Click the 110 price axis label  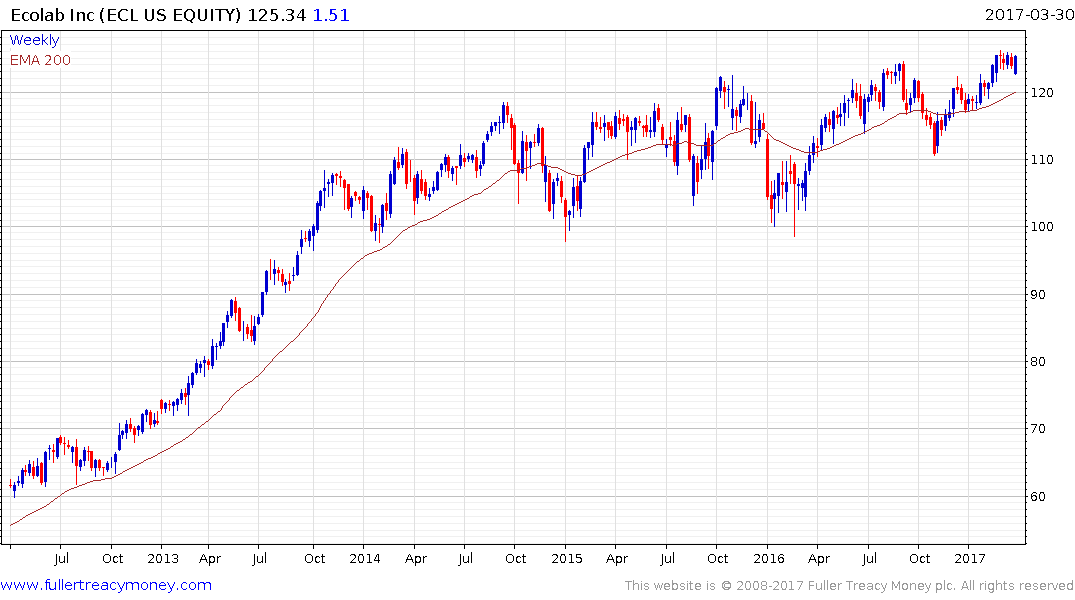pos(1042,160)
